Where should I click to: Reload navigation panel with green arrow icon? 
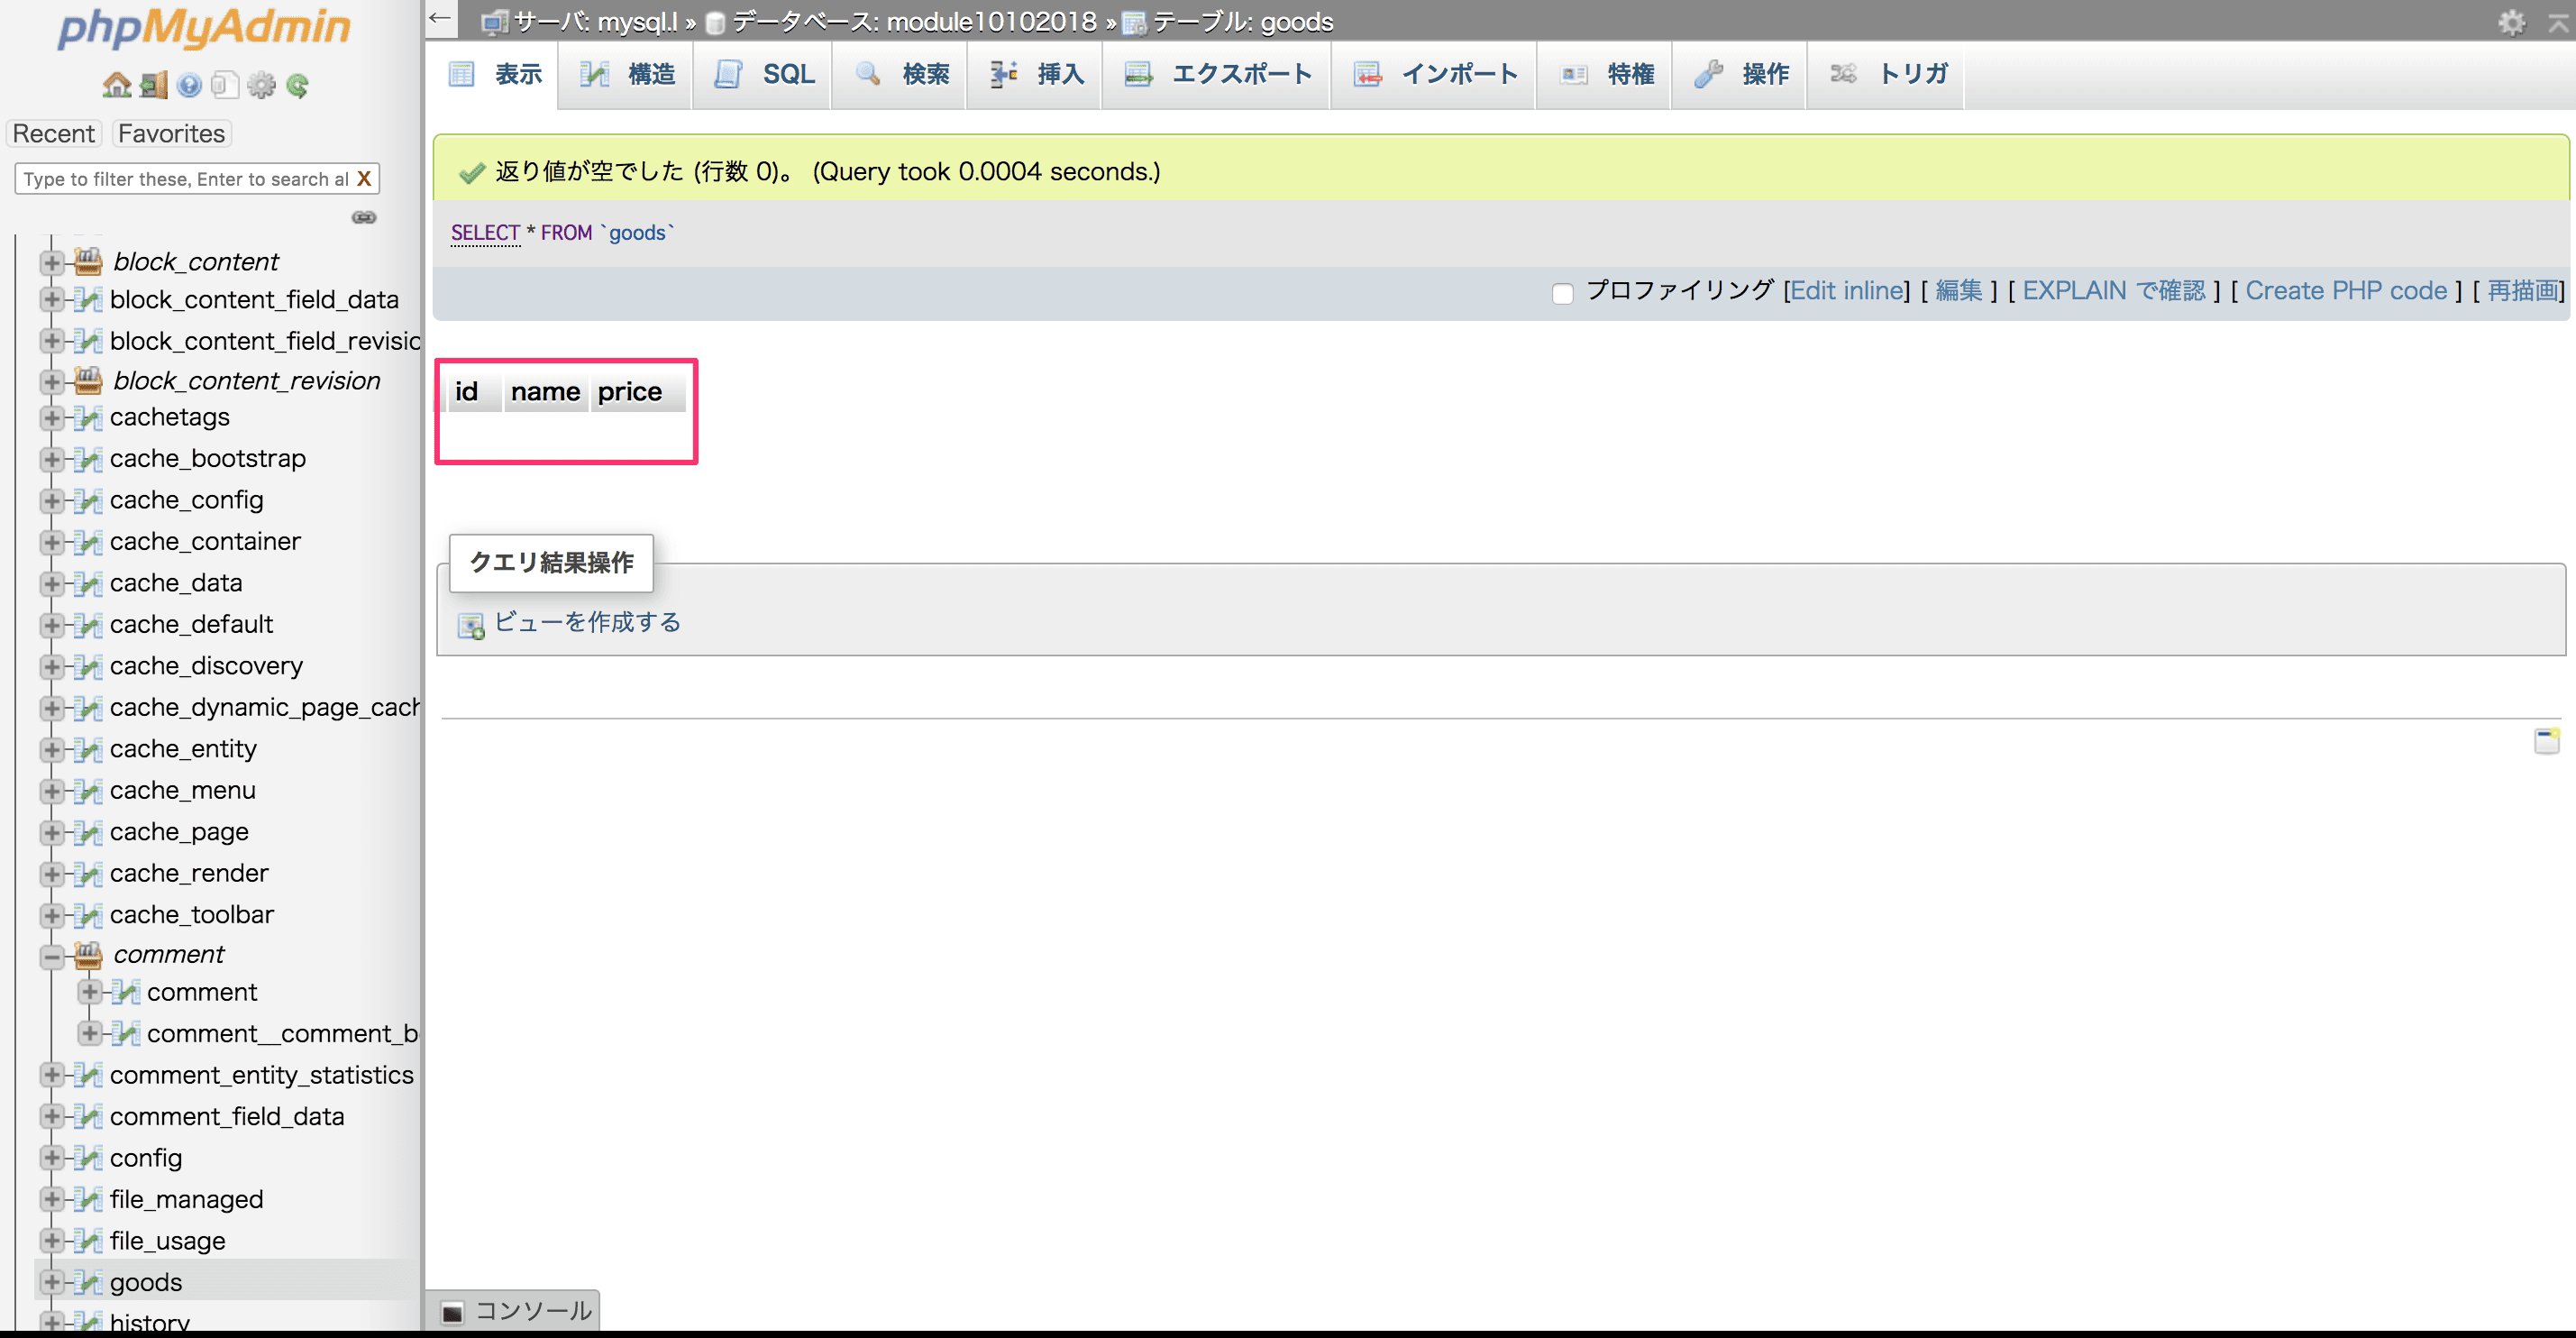point(297,85)
